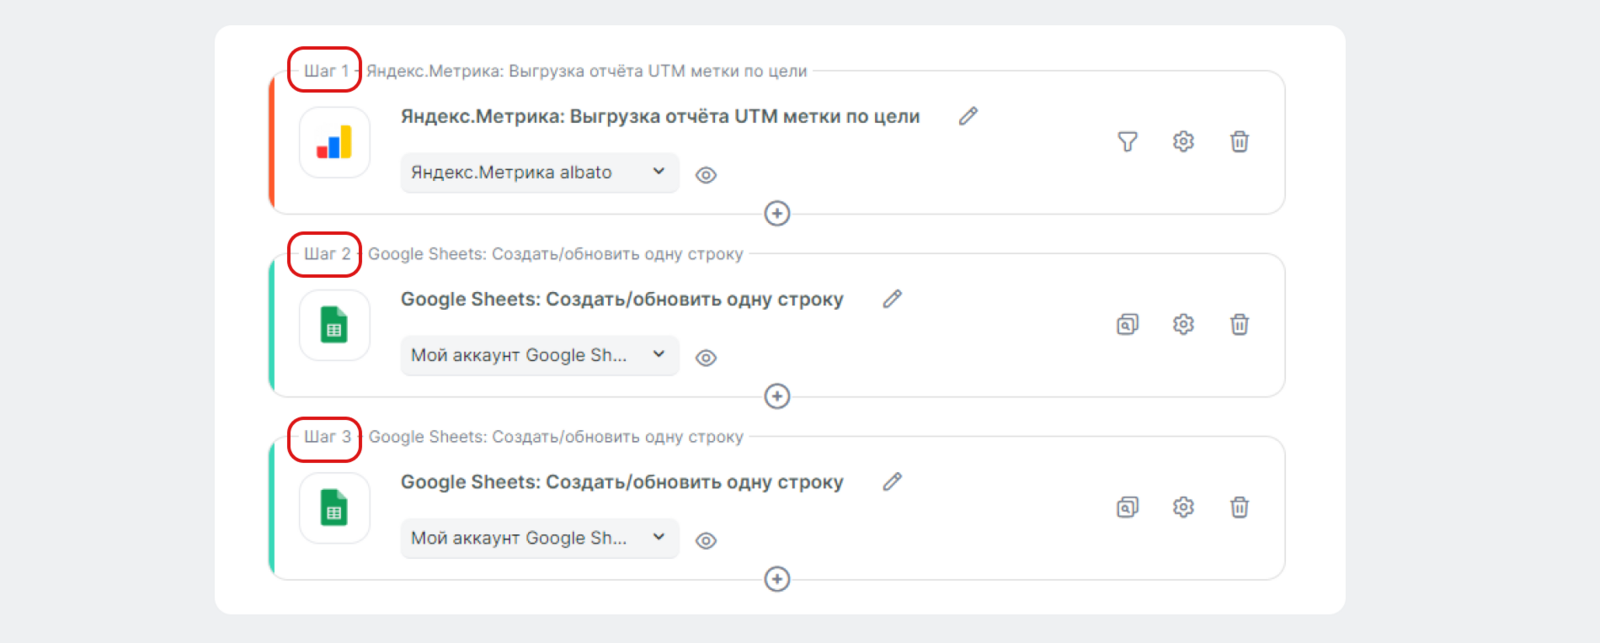Open settings gear for the Яндекс.Метрика step
This screenshot has height=643, width=1600.
pos(1183,142)
